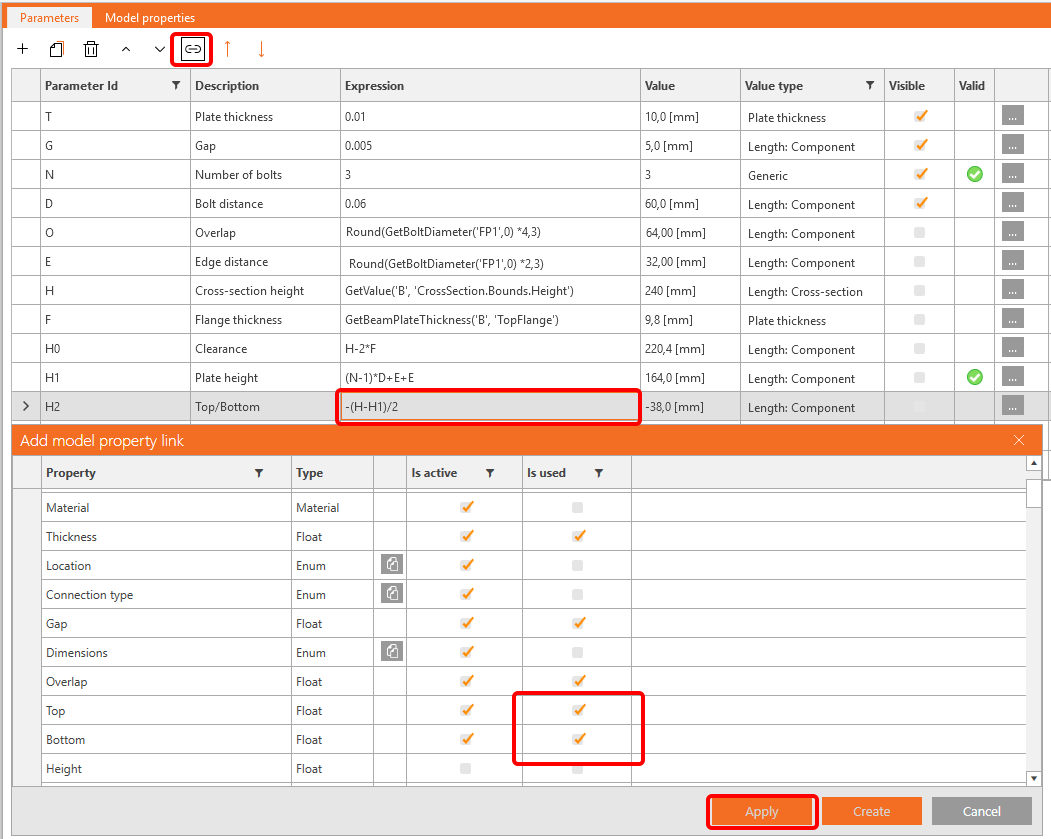Click the delete trash icon
Viewport: 1051px width, 839px height.
click(91, 49)
